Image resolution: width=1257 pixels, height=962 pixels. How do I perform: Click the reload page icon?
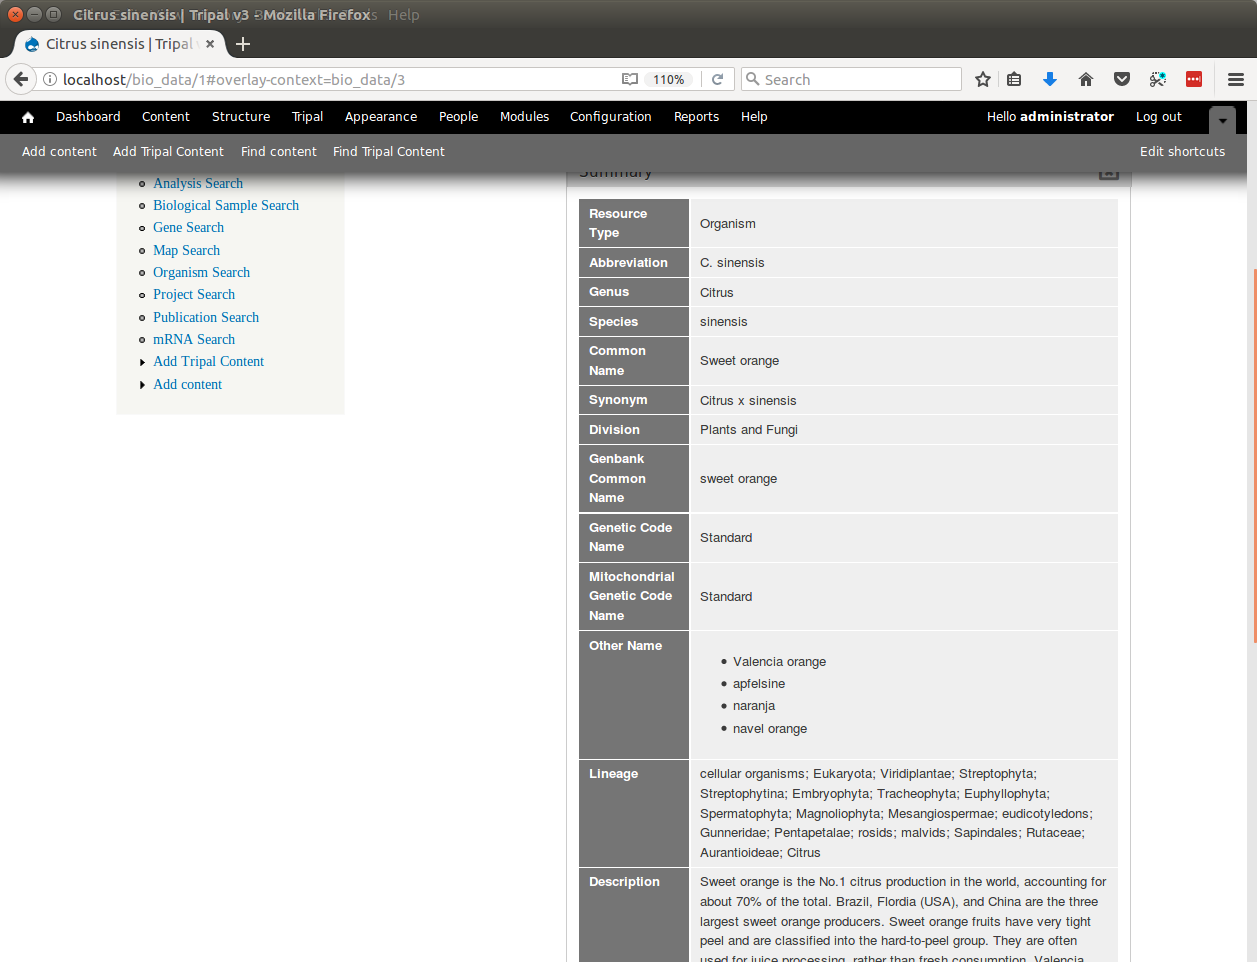[x=717, y=80]
